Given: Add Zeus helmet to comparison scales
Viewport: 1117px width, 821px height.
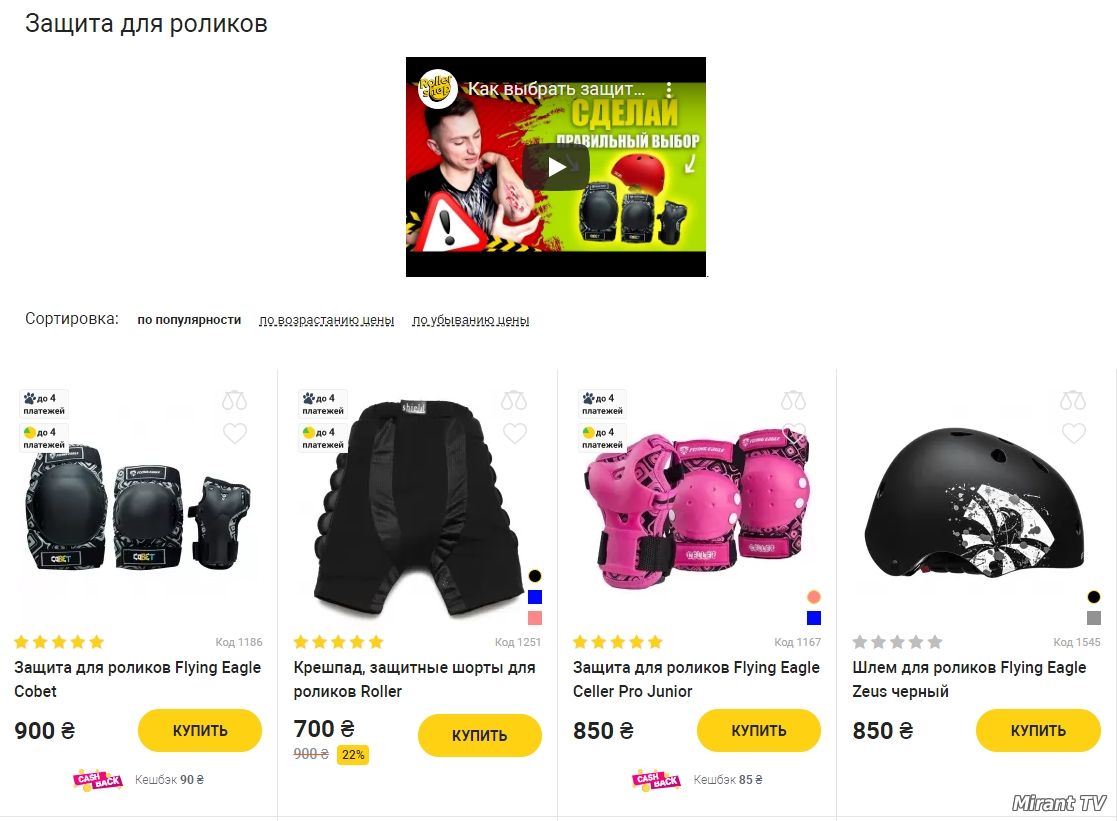Looking at the screenshot, I should 1073,401.
